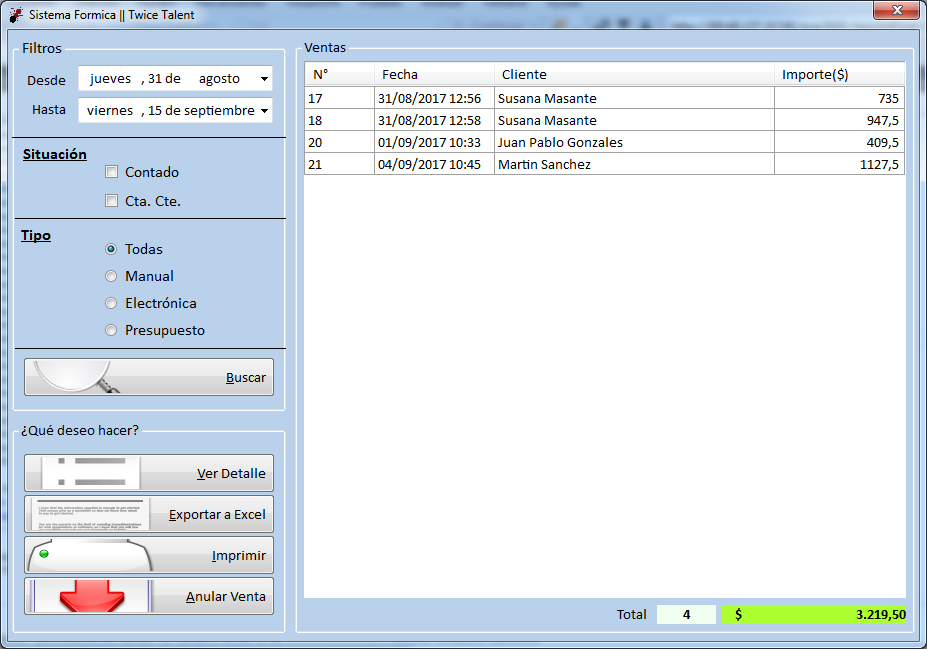Viewport: 927px width, 649px height.
Task: Select sale 21 for Martin Sanchez
Action: coord(604,164)
